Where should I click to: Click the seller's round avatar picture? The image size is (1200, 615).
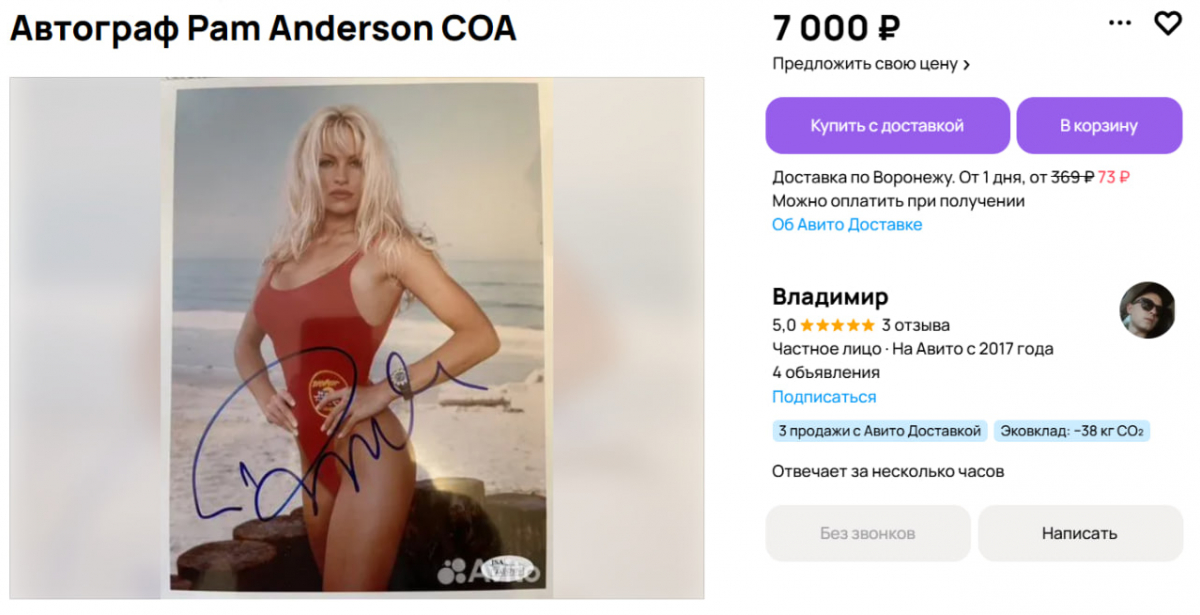(1146, 310)
